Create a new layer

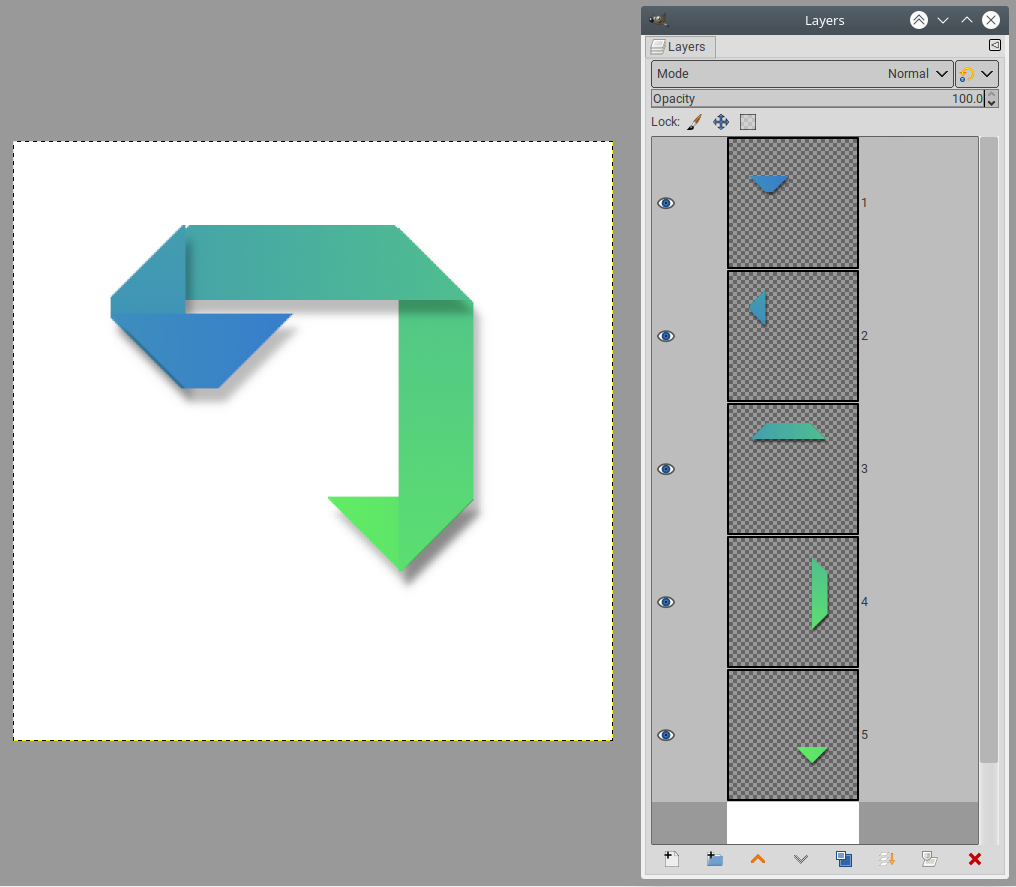pyautogui.click(x=672, y=859)
